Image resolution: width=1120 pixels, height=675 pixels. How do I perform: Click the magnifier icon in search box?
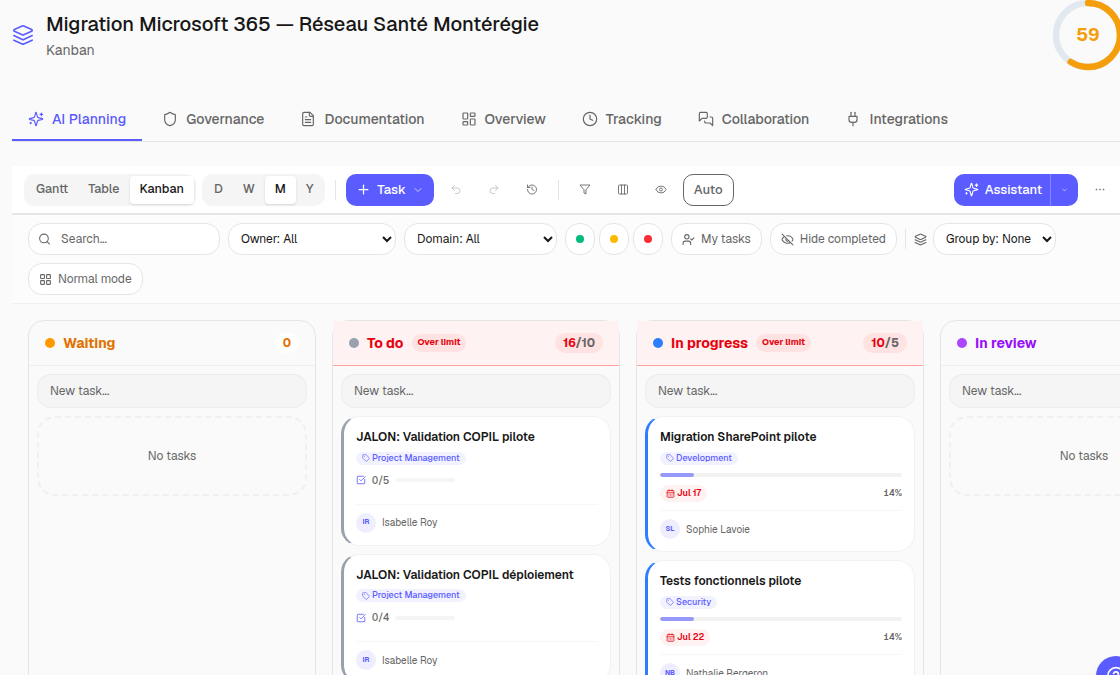pyautogui.click(x=44, y=239)
